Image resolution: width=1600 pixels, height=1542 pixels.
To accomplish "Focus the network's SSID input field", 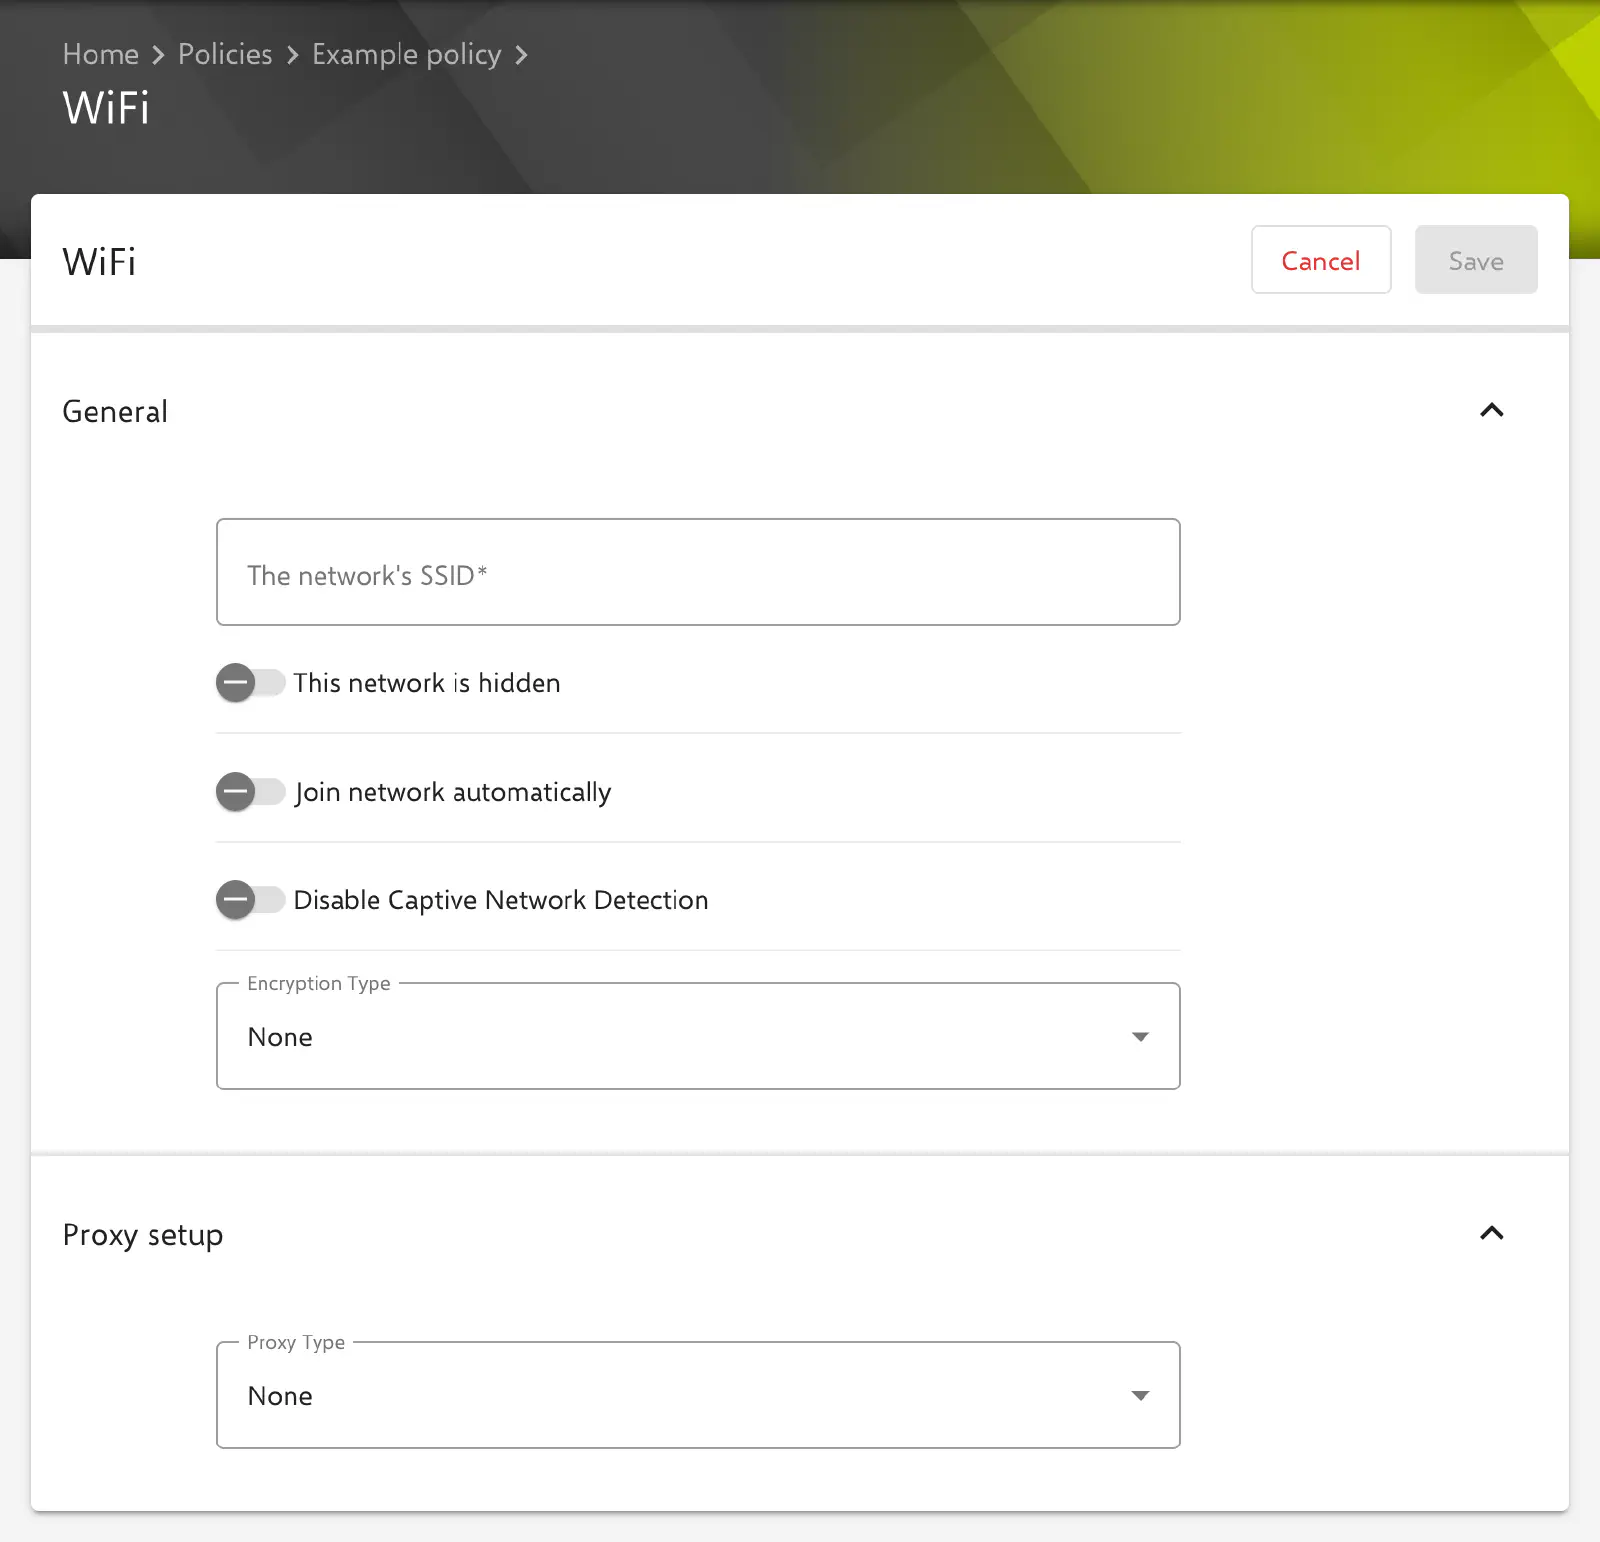I will (x=698, y=572).
